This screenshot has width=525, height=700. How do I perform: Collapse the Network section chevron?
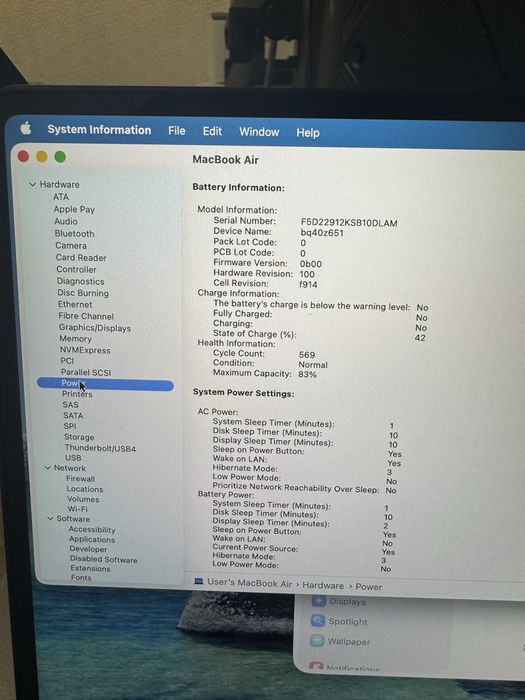(47, 468)
